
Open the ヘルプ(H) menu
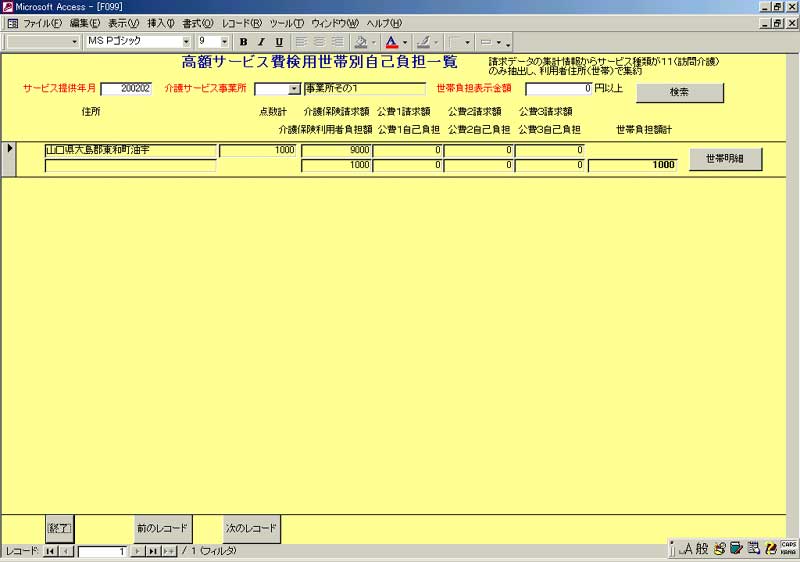point(384,23)
